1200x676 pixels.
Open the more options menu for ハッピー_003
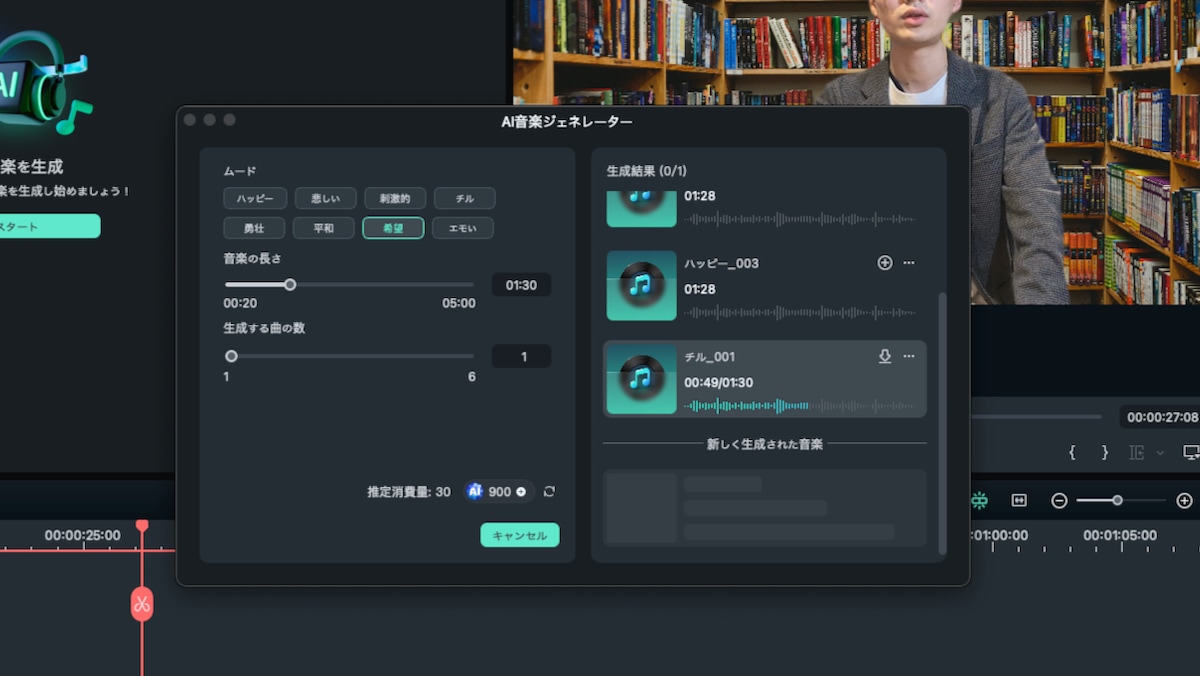pyautogui.click(x=908, y=262)
